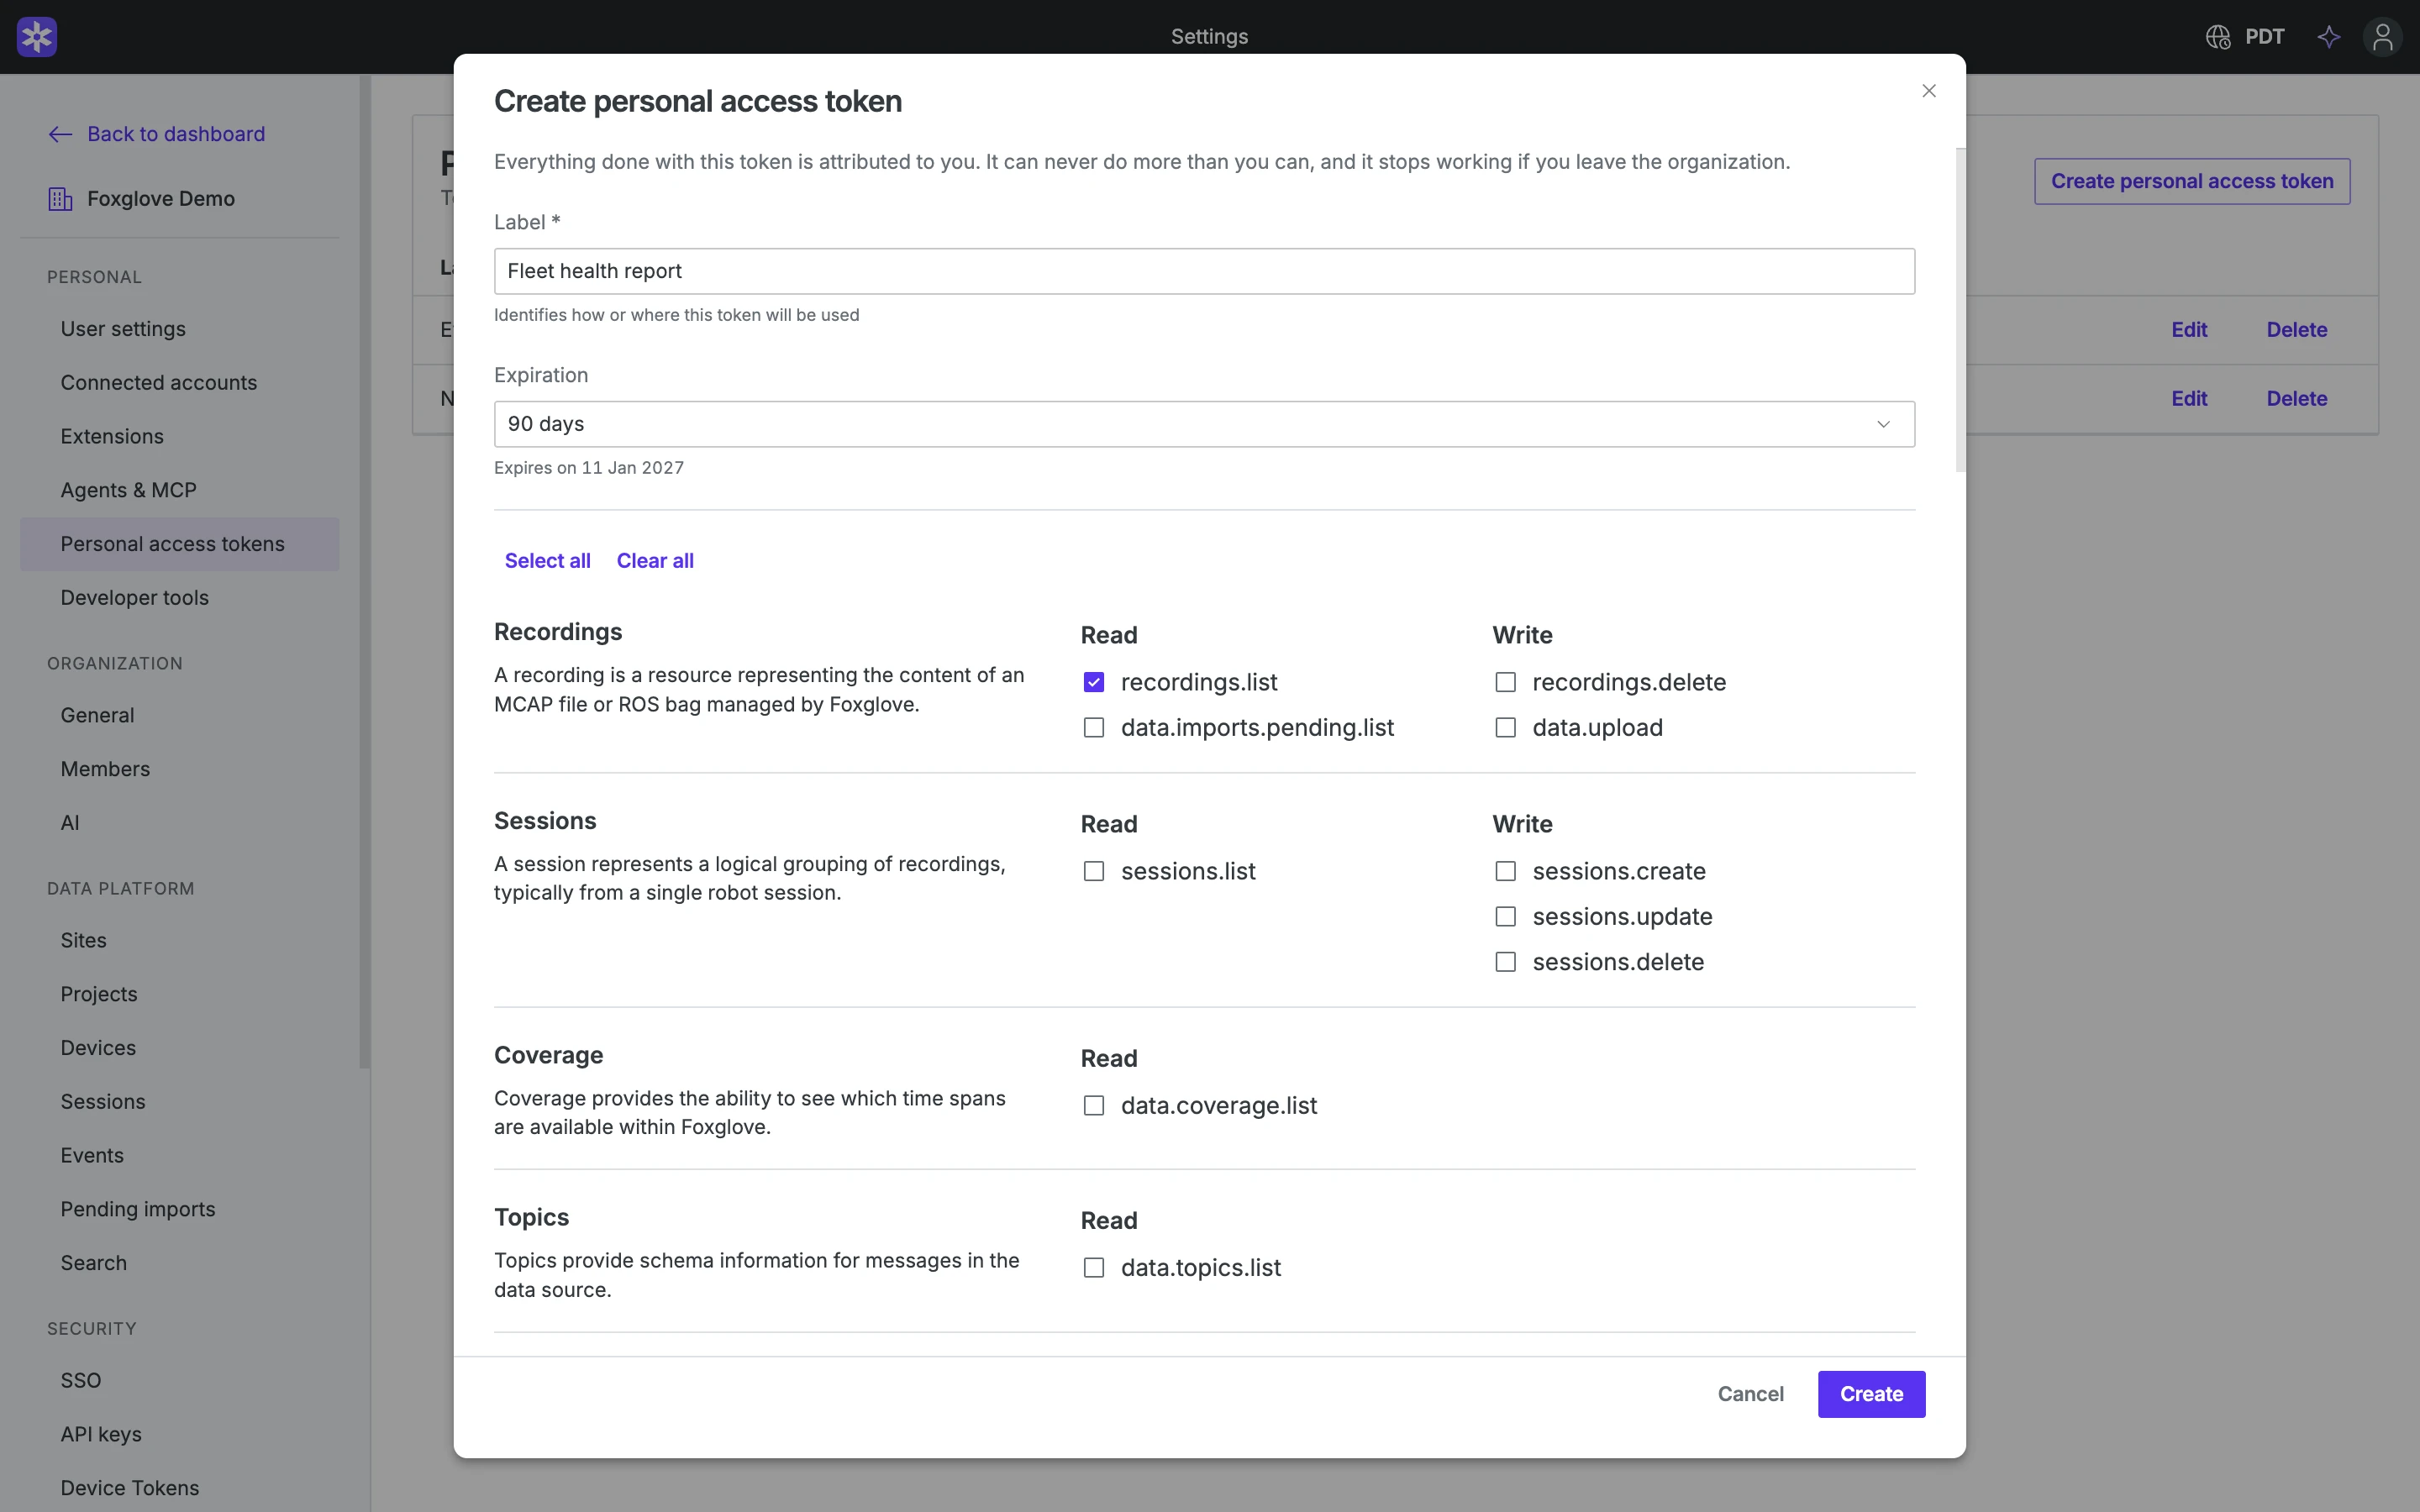Click Delete on the second token row
Screen dimensions: 2420x1512
pyautogui.click(x=2297, y=399)
